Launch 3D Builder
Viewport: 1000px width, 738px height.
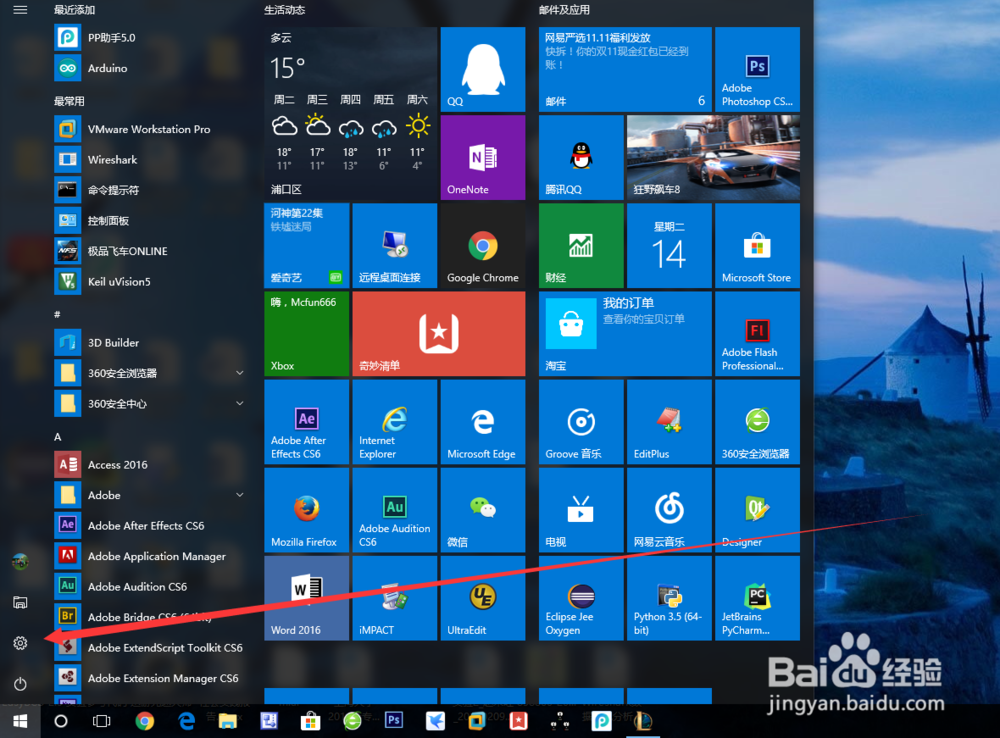[x=151, y=343]
